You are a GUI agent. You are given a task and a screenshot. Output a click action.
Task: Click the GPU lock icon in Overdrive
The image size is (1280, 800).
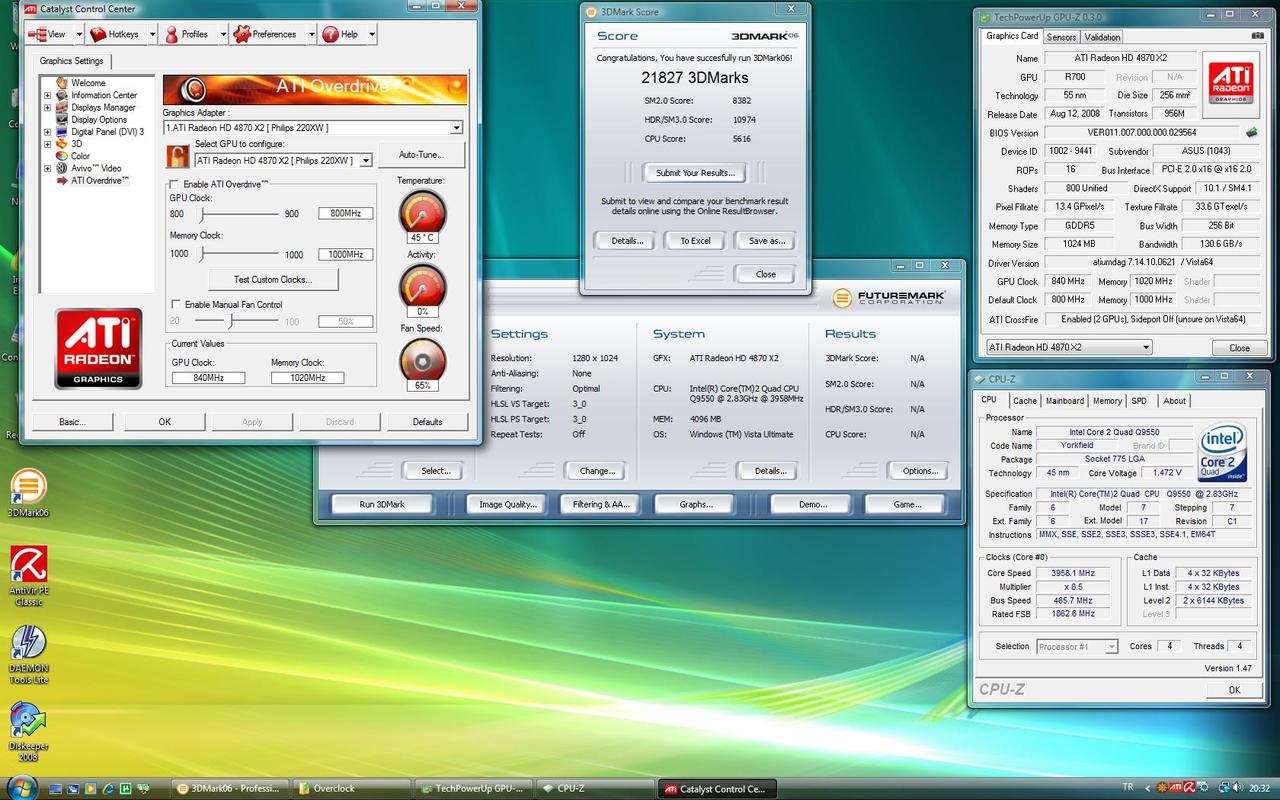[177, 156]
